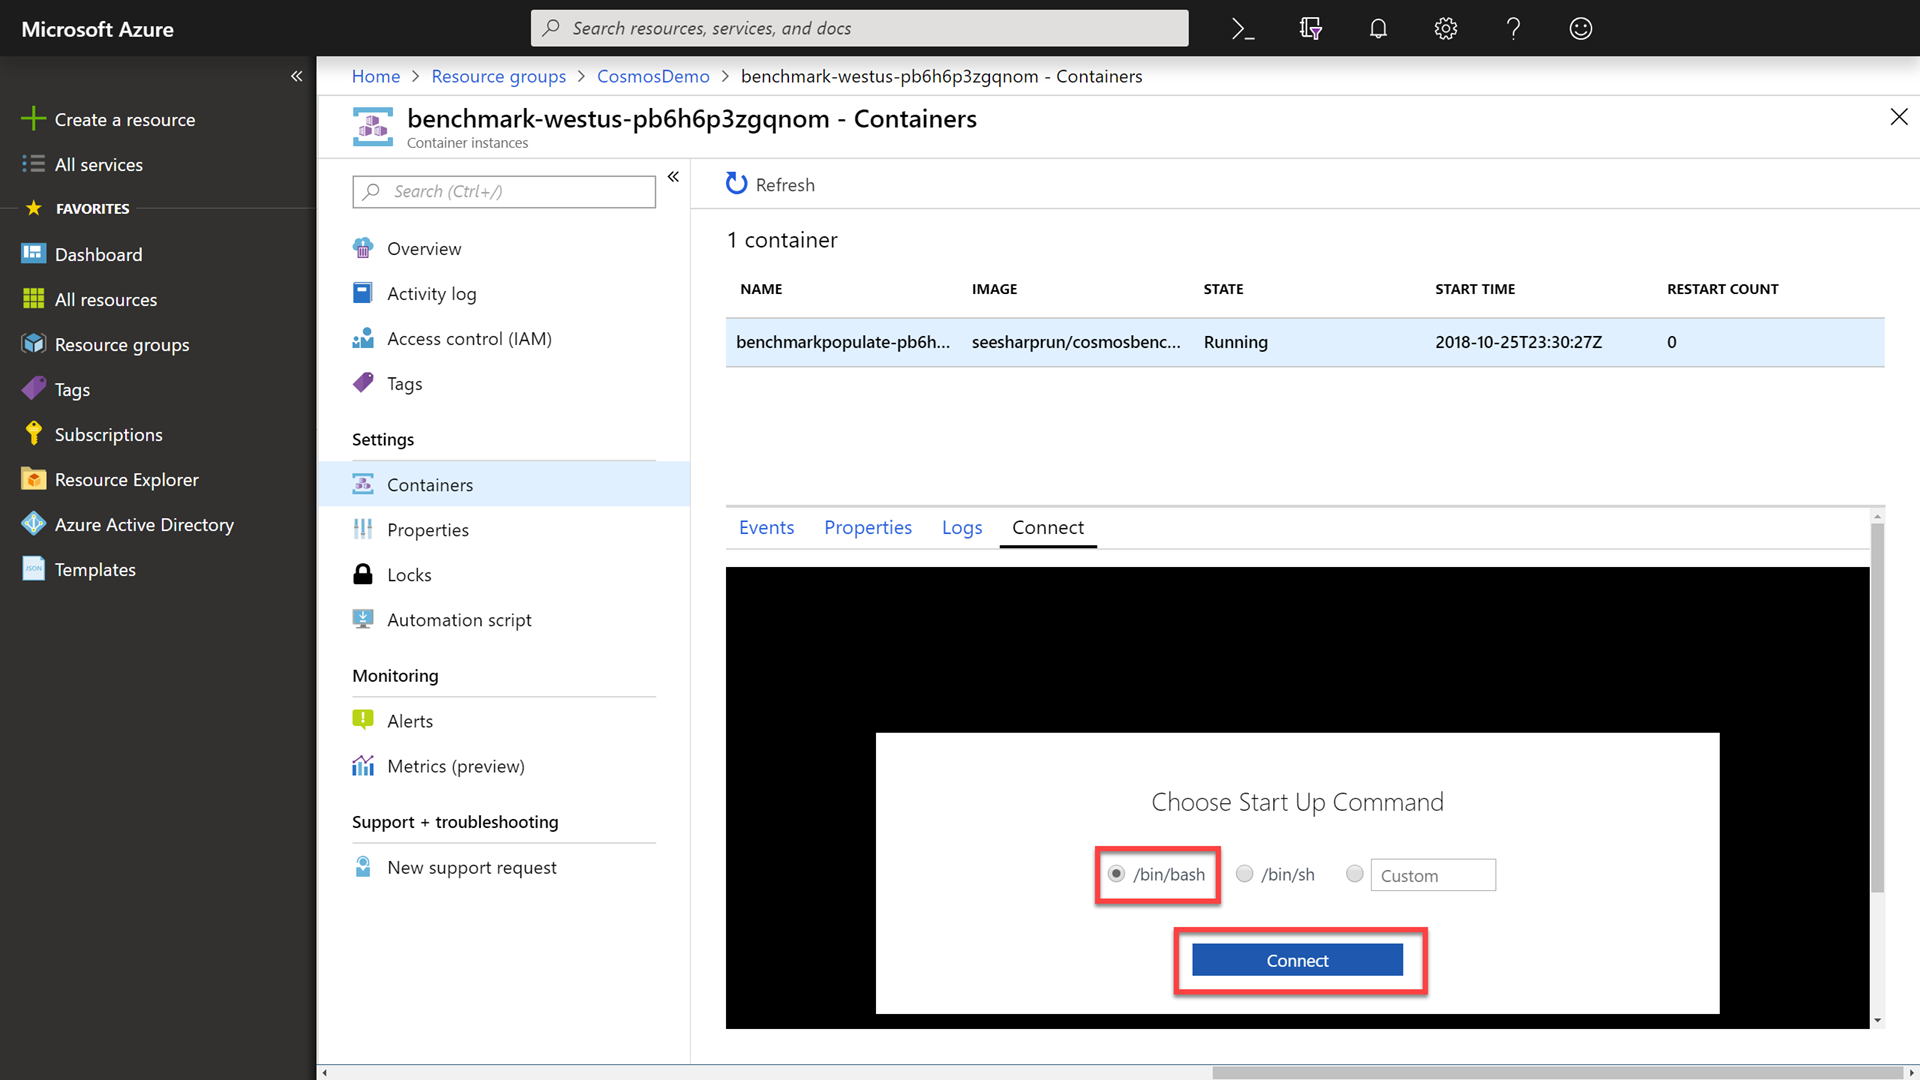Click the Azure search bar
Image resolution: width=1920 pixels, height=1080 pixels.
click(x=860, y=28)
